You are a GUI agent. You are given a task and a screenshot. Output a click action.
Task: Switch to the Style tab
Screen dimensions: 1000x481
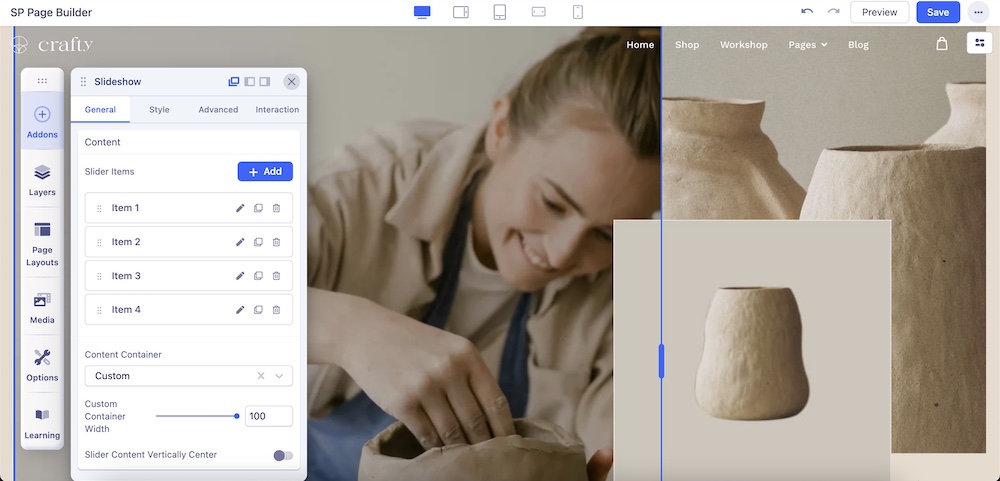tap(159, 109)
